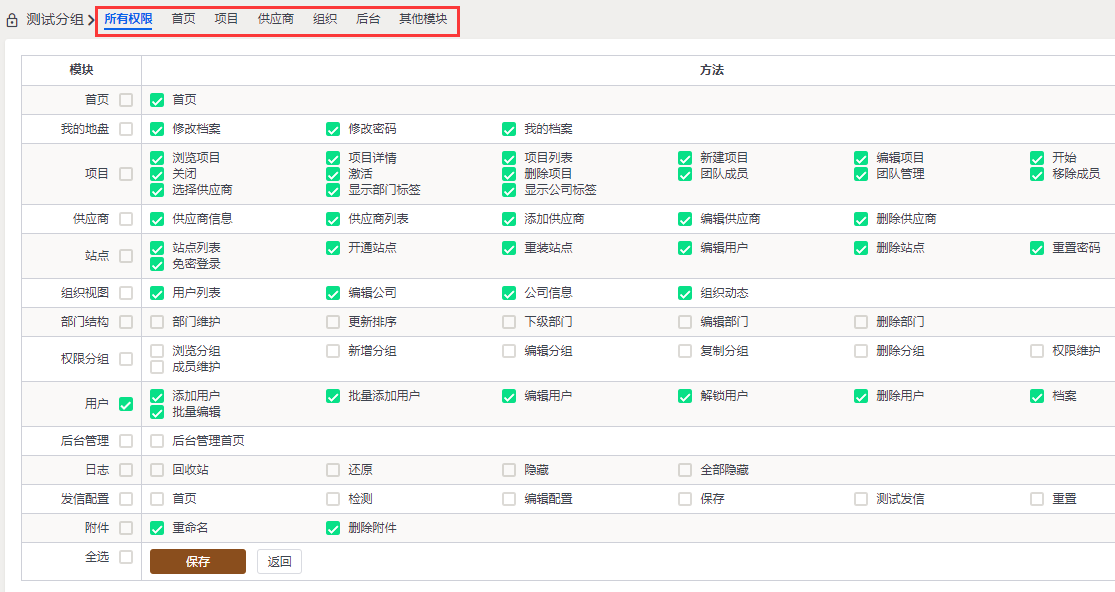Click the lock icon beside 测试分组
The width and height of the screenshot is (1115, 592).
pyautogui.click(x=11, y=20)
